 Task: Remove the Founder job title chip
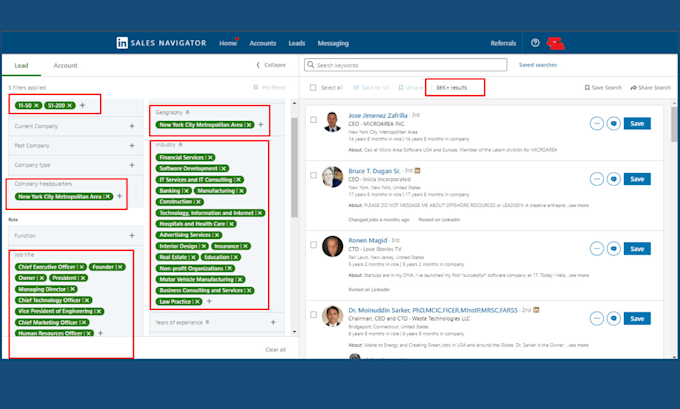click(x=120, y=267)
